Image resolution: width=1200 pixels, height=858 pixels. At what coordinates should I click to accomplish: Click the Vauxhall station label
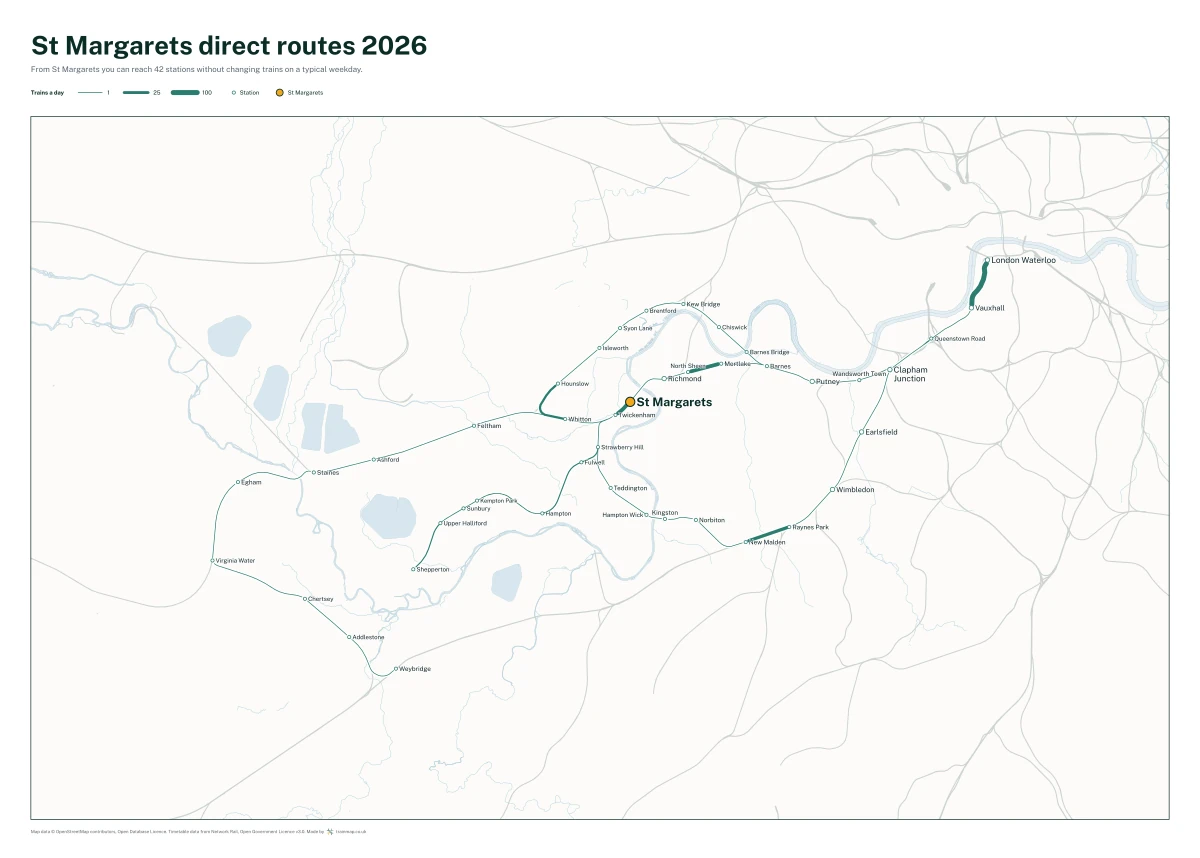click(990, 308)
